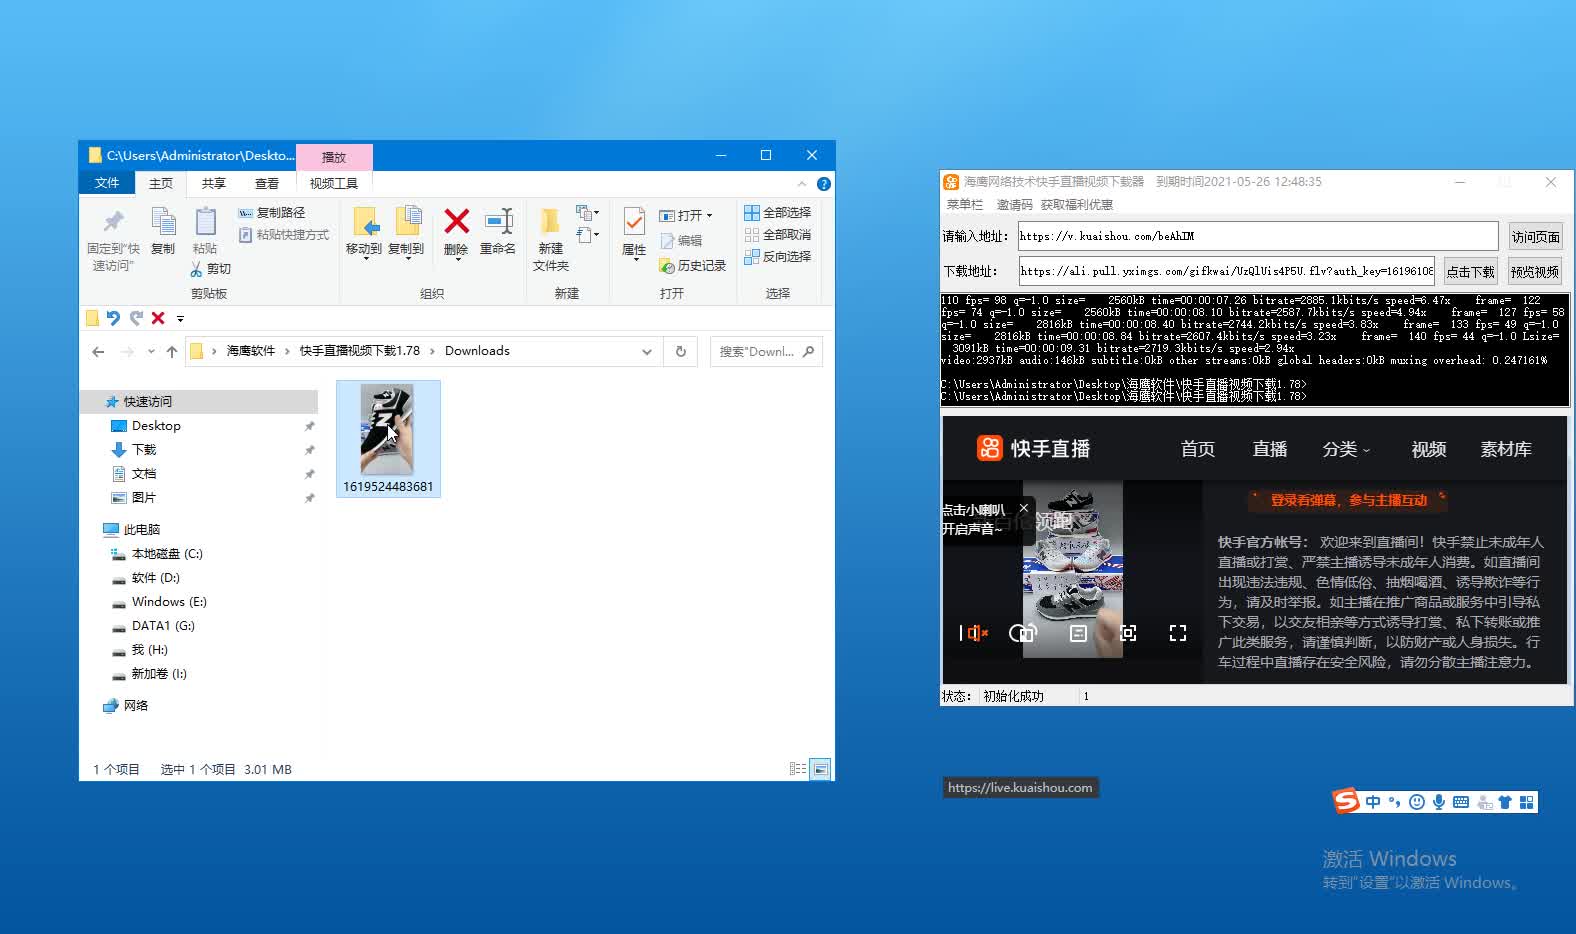
Task: Select the 1619524483681 video thumbnail
Action: point(388,438)
